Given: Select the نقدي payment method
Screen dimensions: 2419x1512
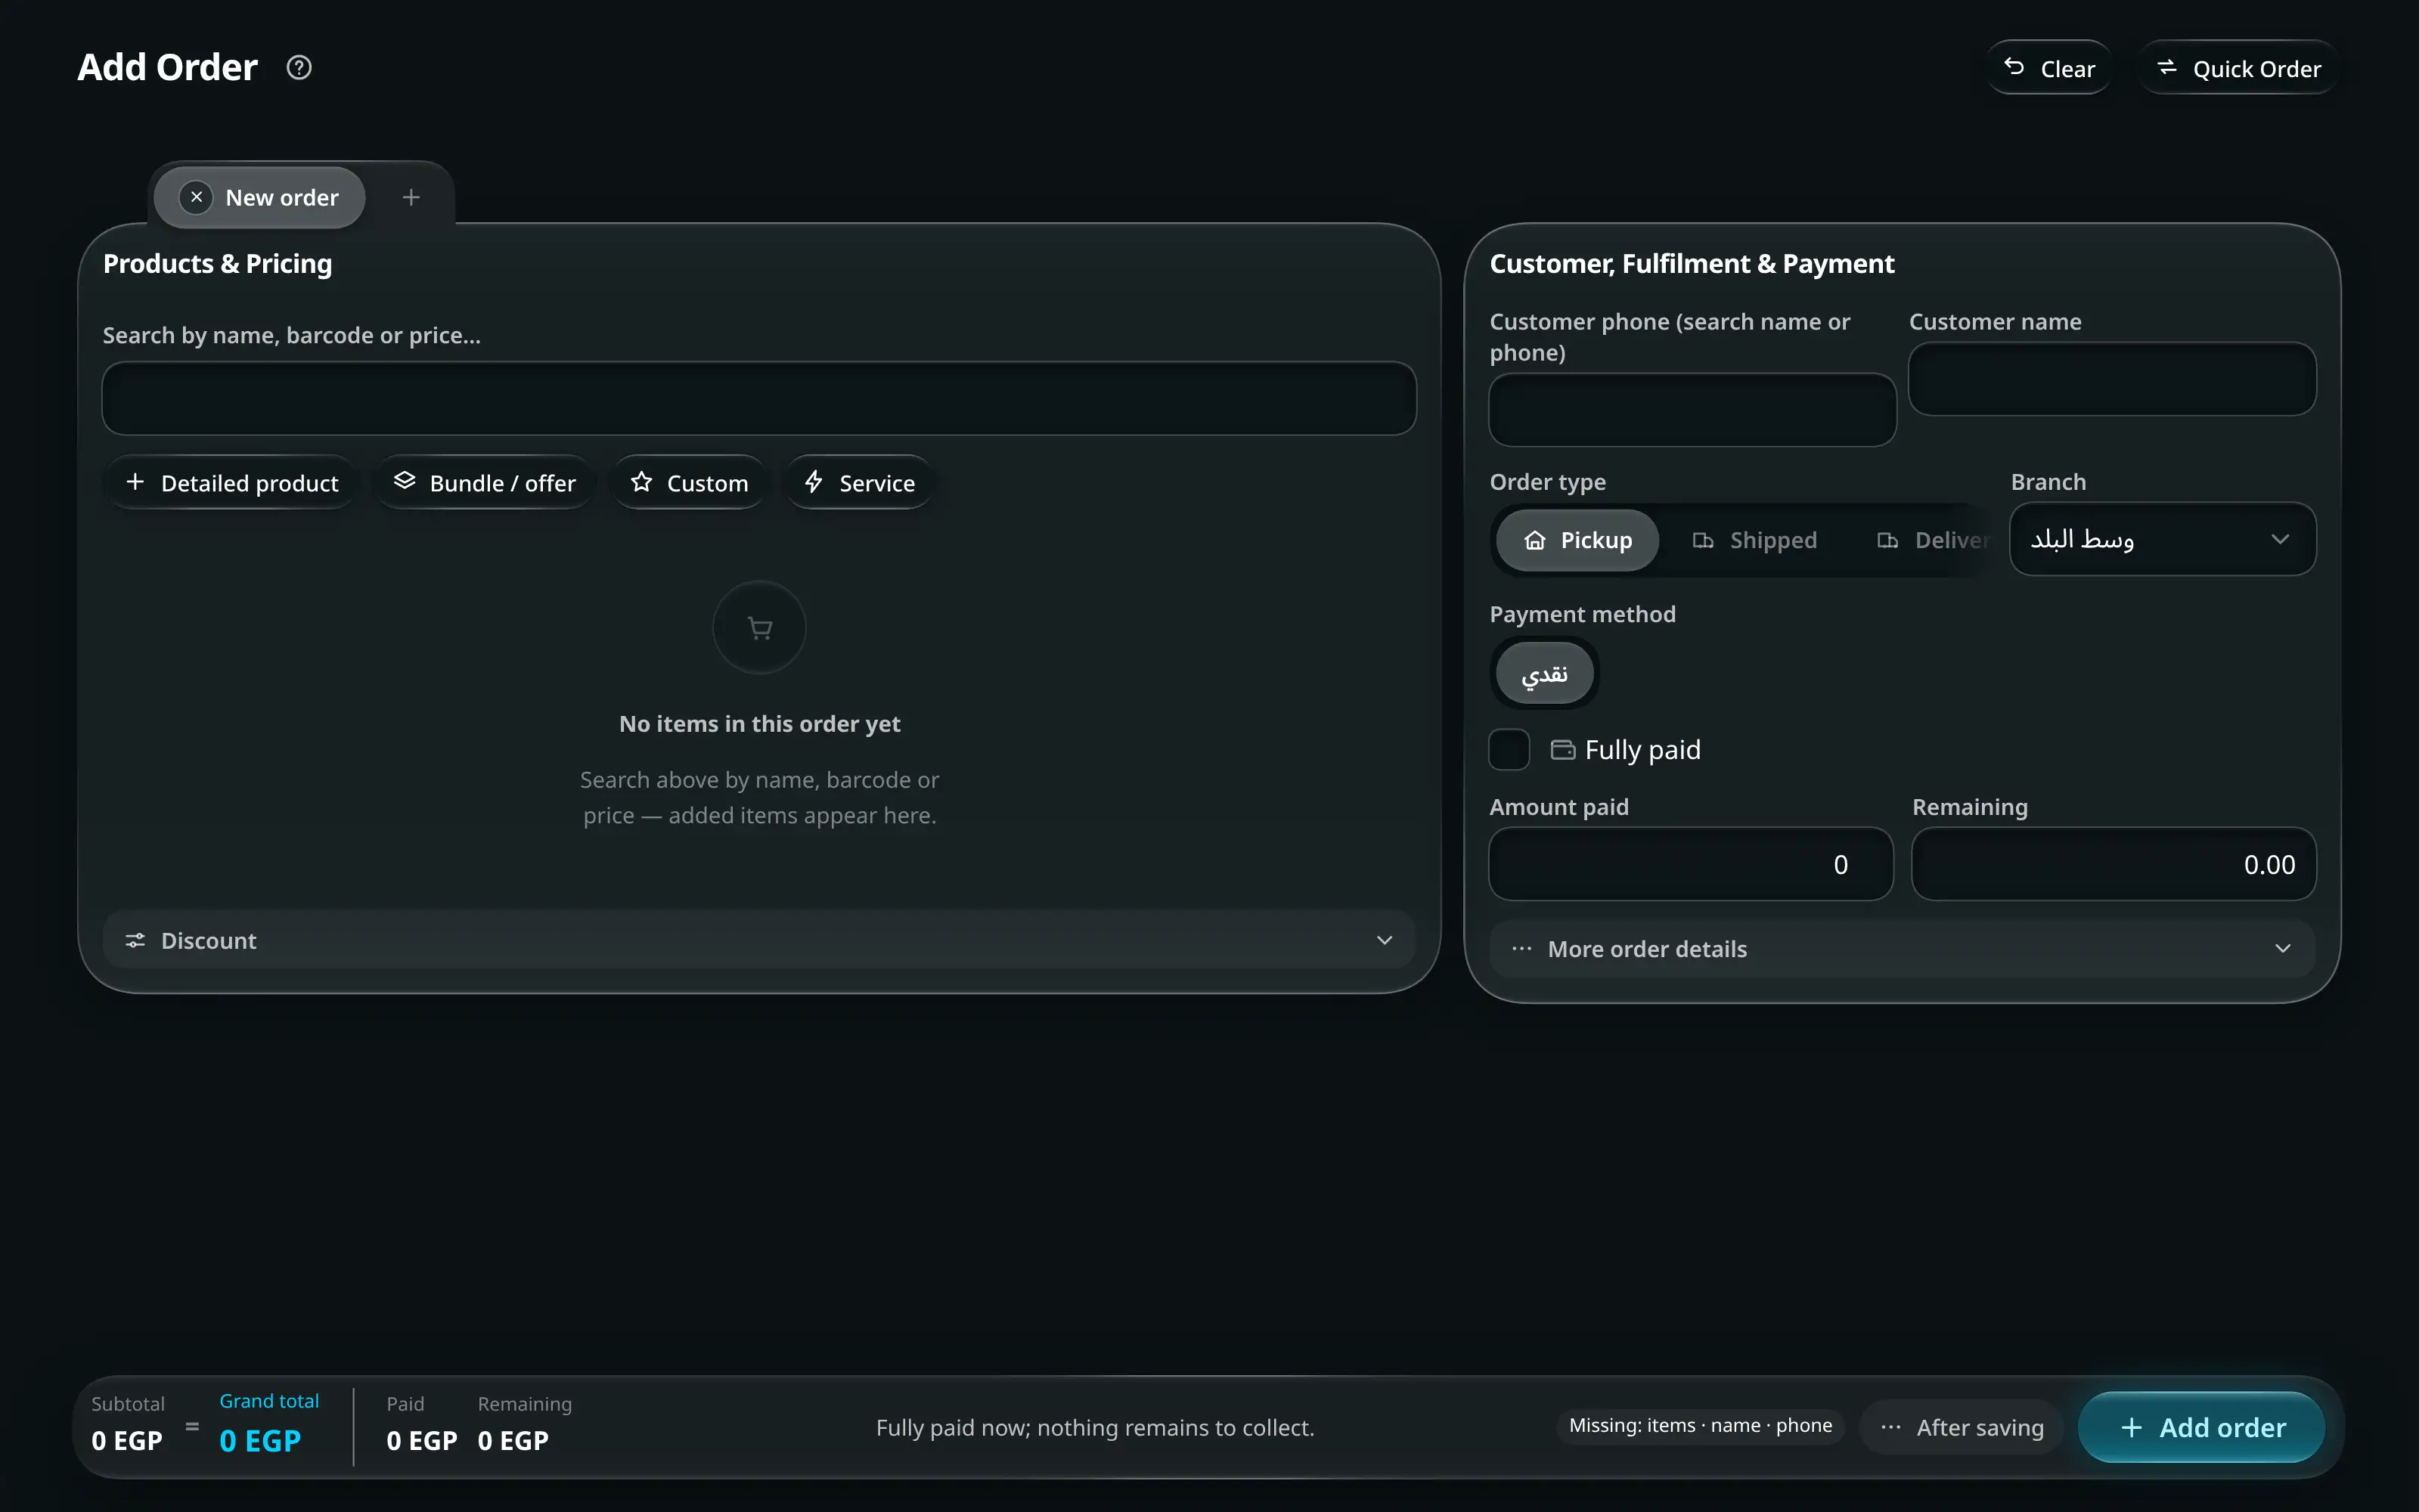Looking at the screenshot, I should [x=1544, y=673].
